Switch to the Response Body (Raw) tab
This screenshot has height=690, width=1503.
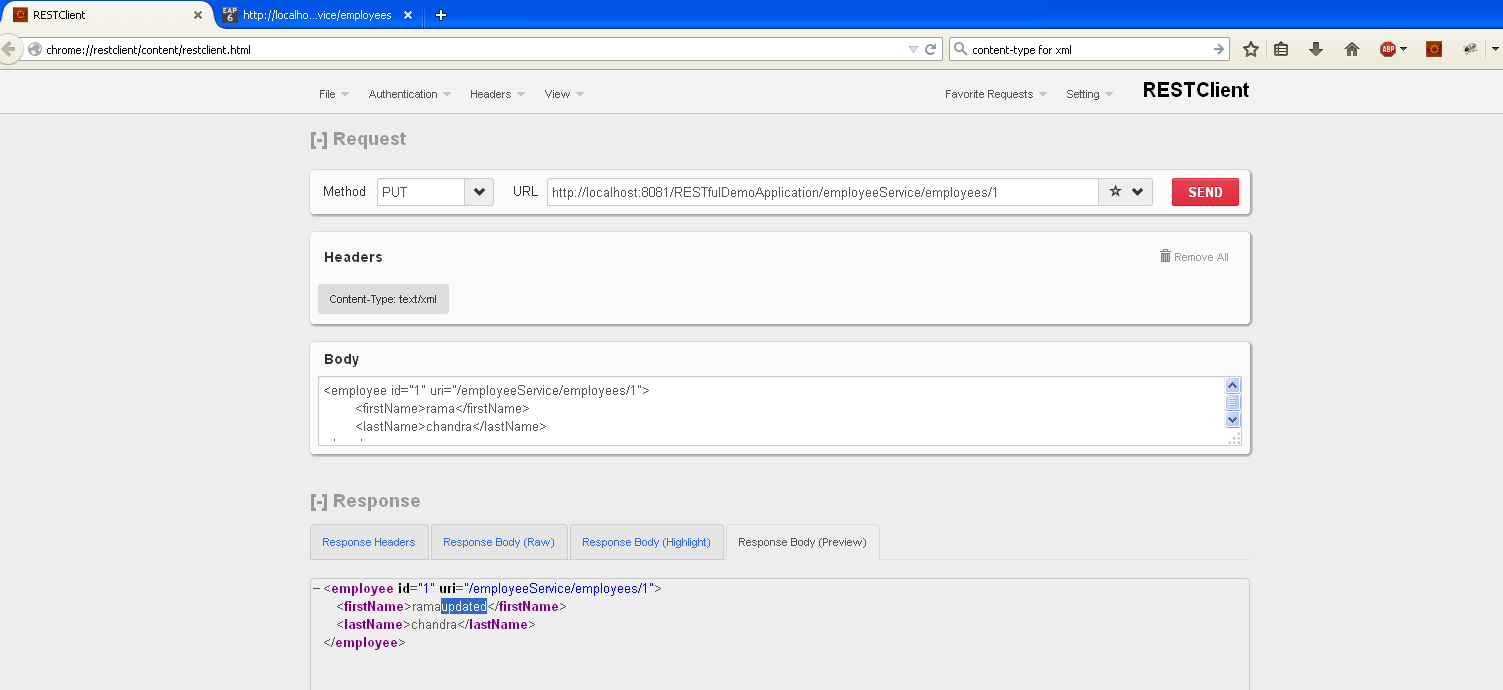click(x=498, y=541)
